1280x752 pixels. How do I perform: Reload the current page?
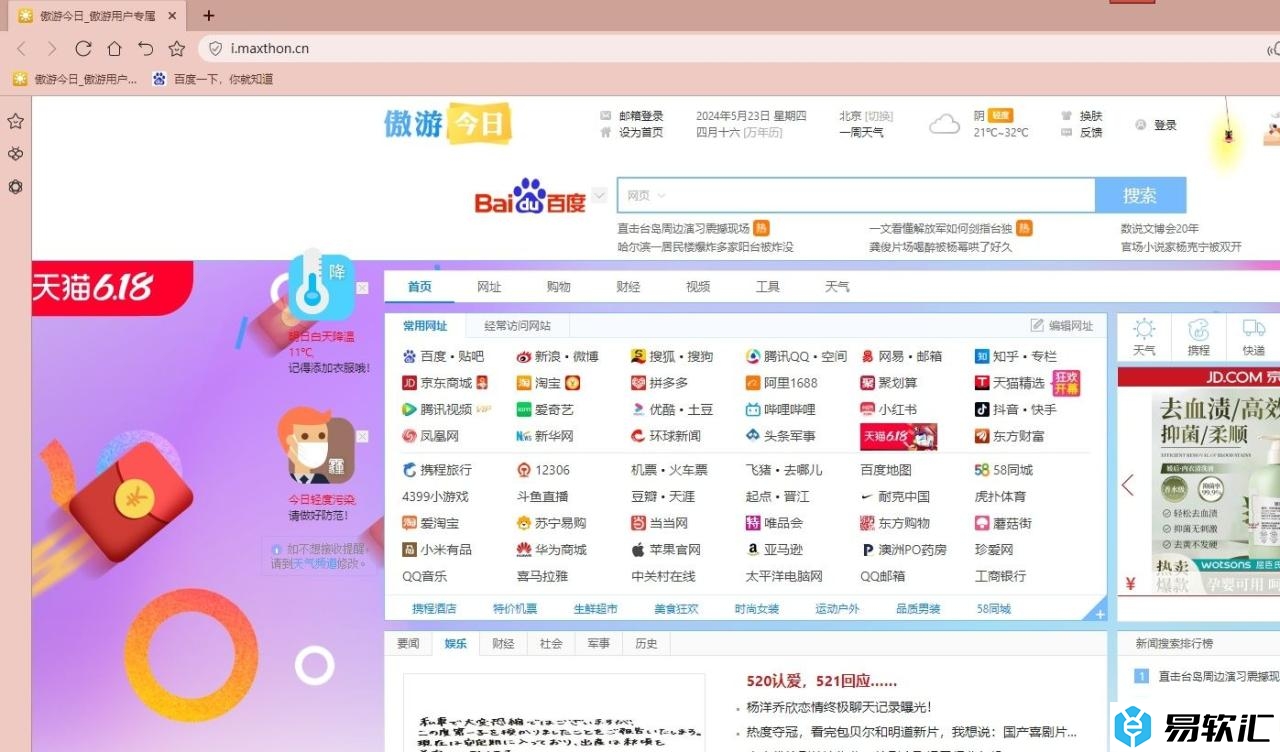point(83,48)
